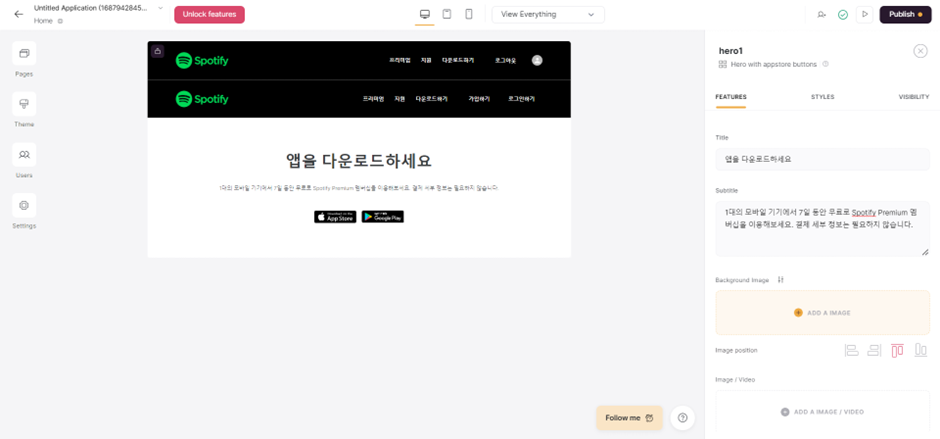
Task: Click the Title input field
Action: coord(822,159)
